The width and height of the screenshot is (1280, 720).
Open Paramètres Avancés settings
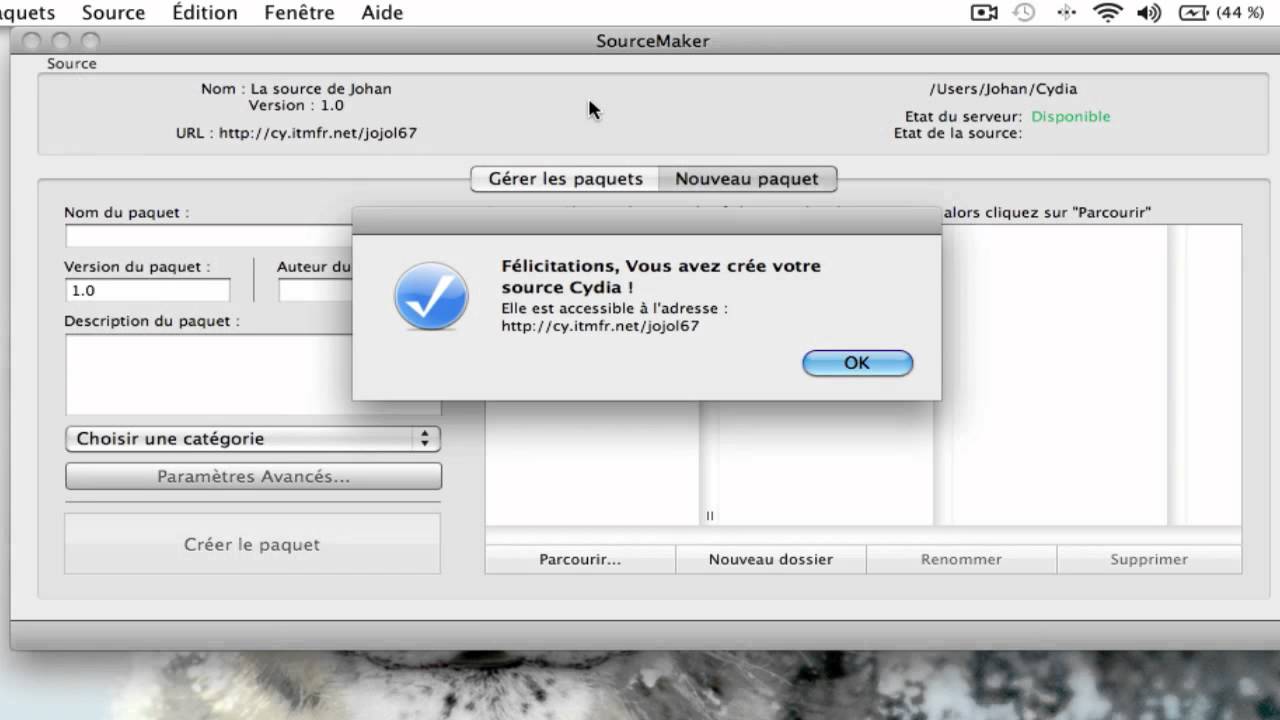click(253, 477)
